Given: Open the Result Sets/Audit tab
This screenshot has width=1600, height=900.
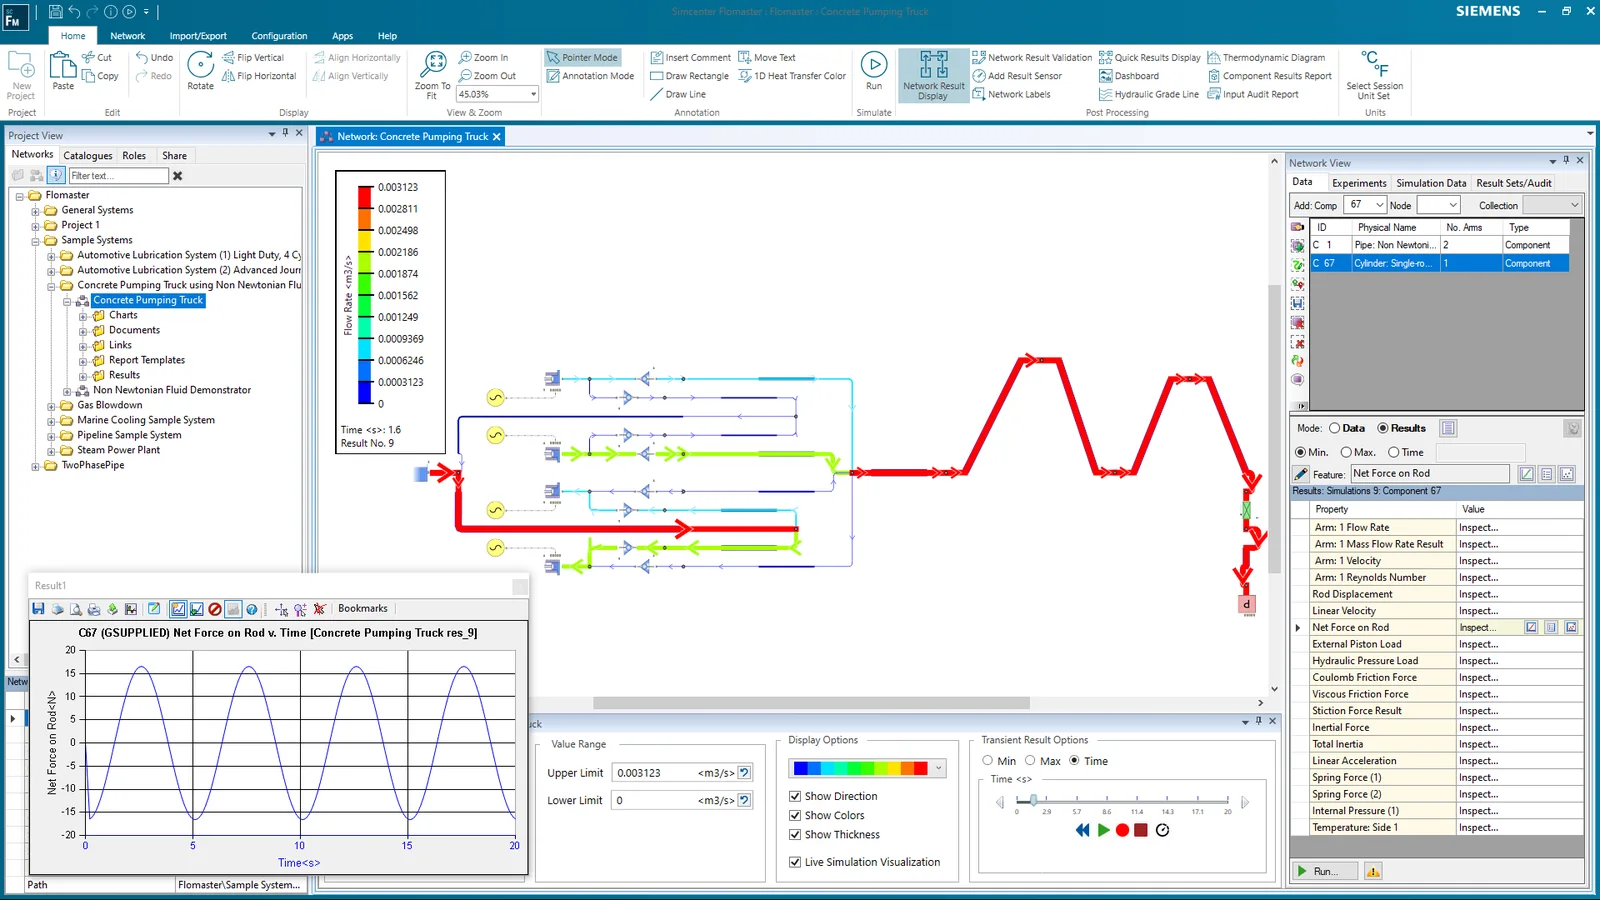Looking at the screenshot, I should [1514, 183].
